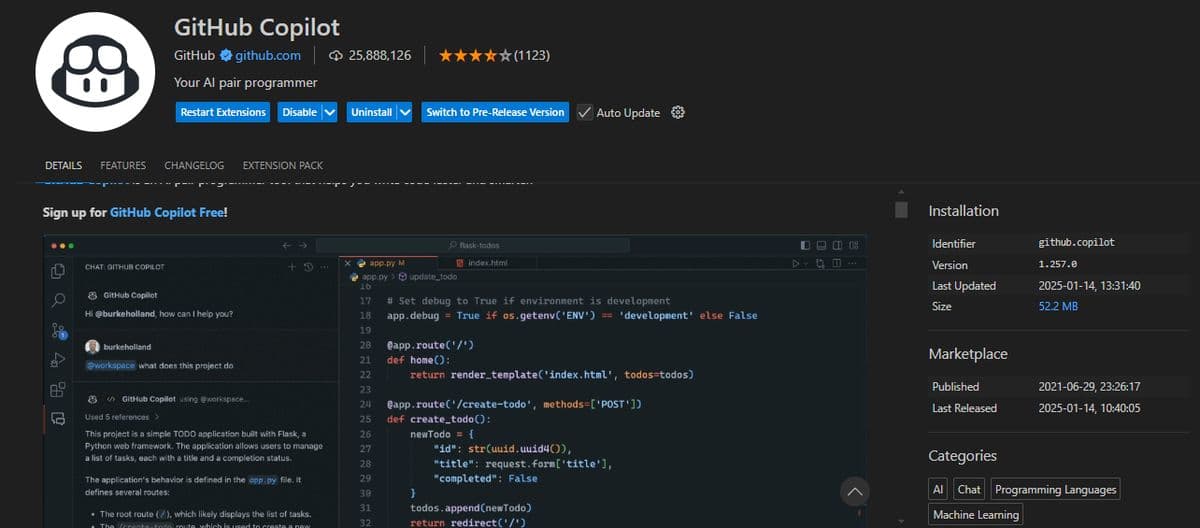The height and width of the screenshot is (528, 1200).
Task: Click the Marketplace section heading
Action: (x=968, y=354)
